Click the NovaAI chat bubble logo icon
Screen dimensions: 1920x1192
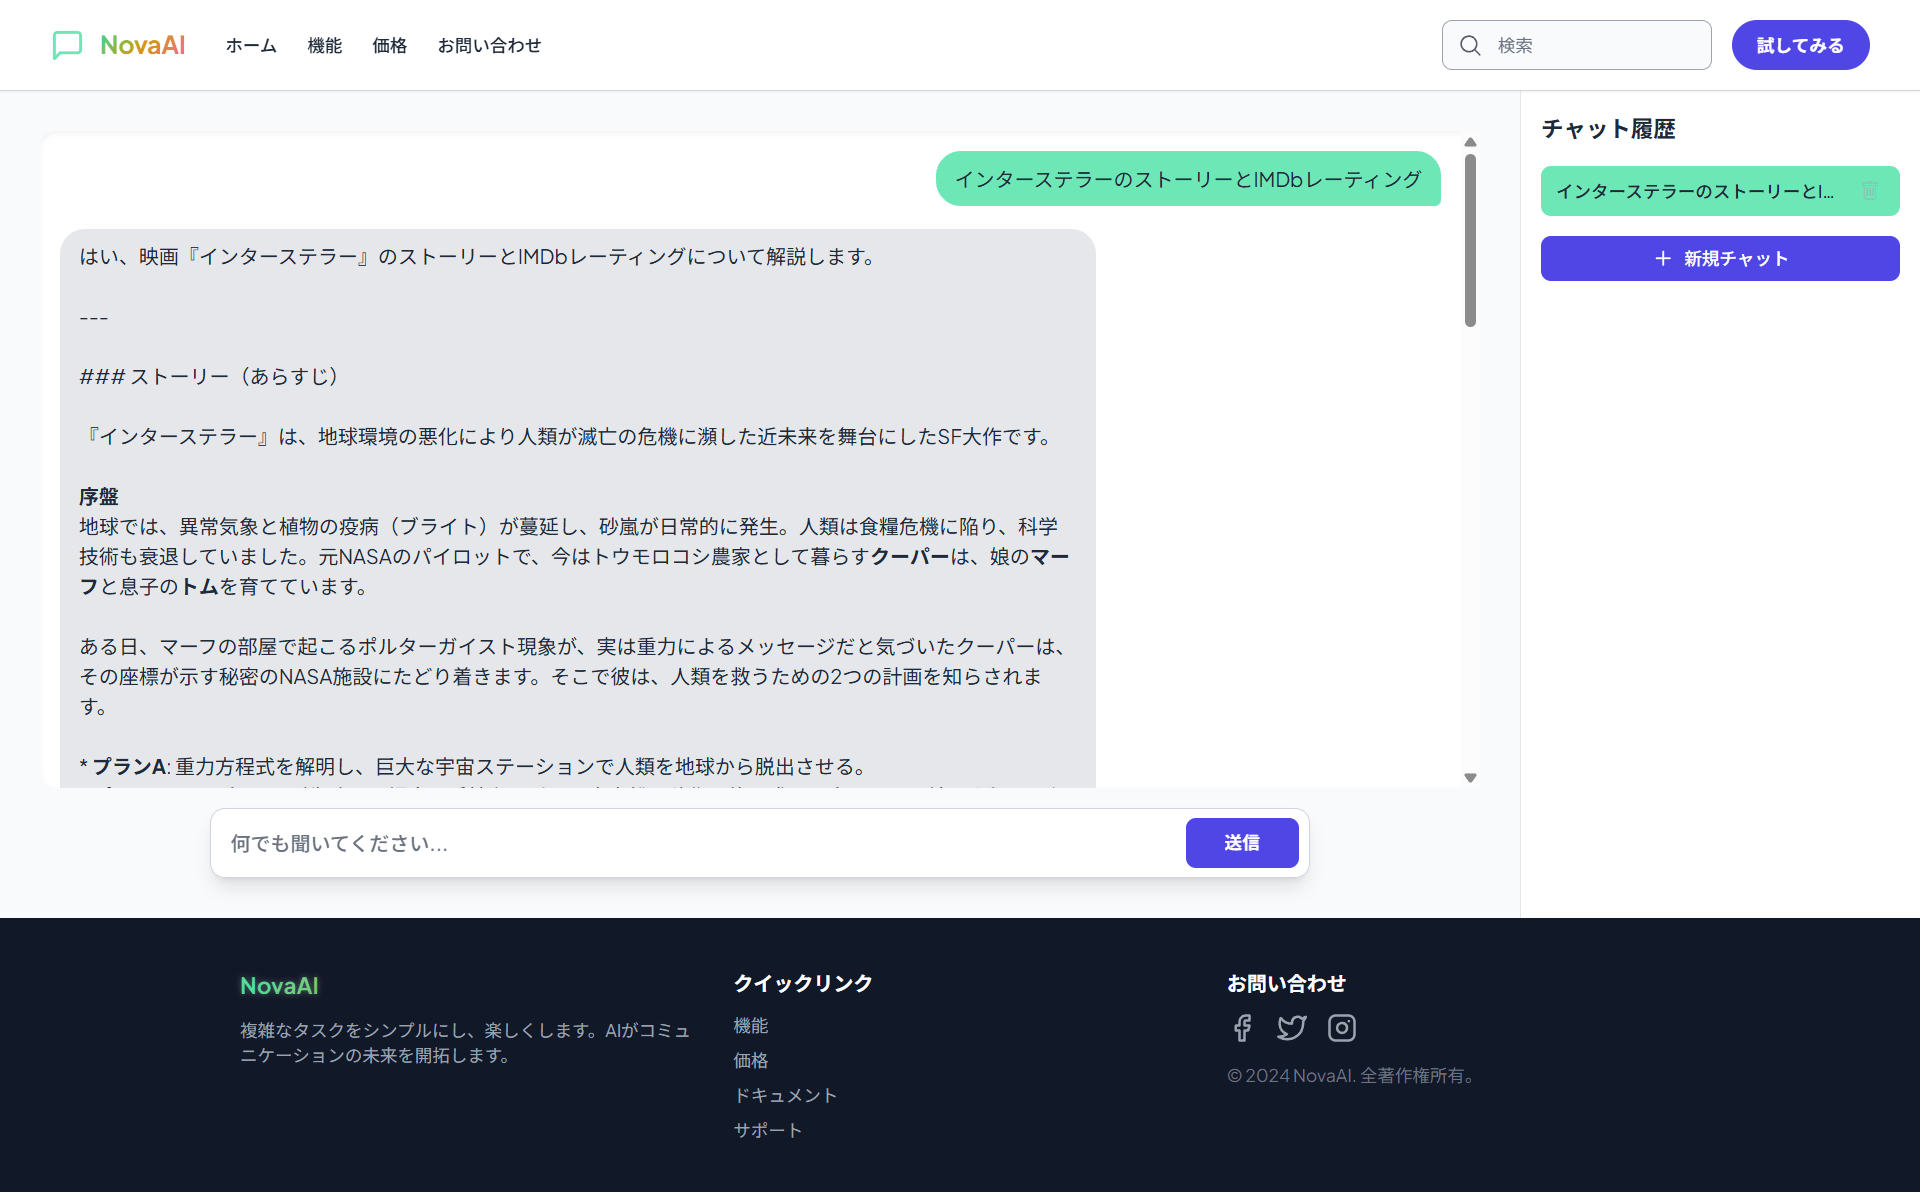pos(67,45)
